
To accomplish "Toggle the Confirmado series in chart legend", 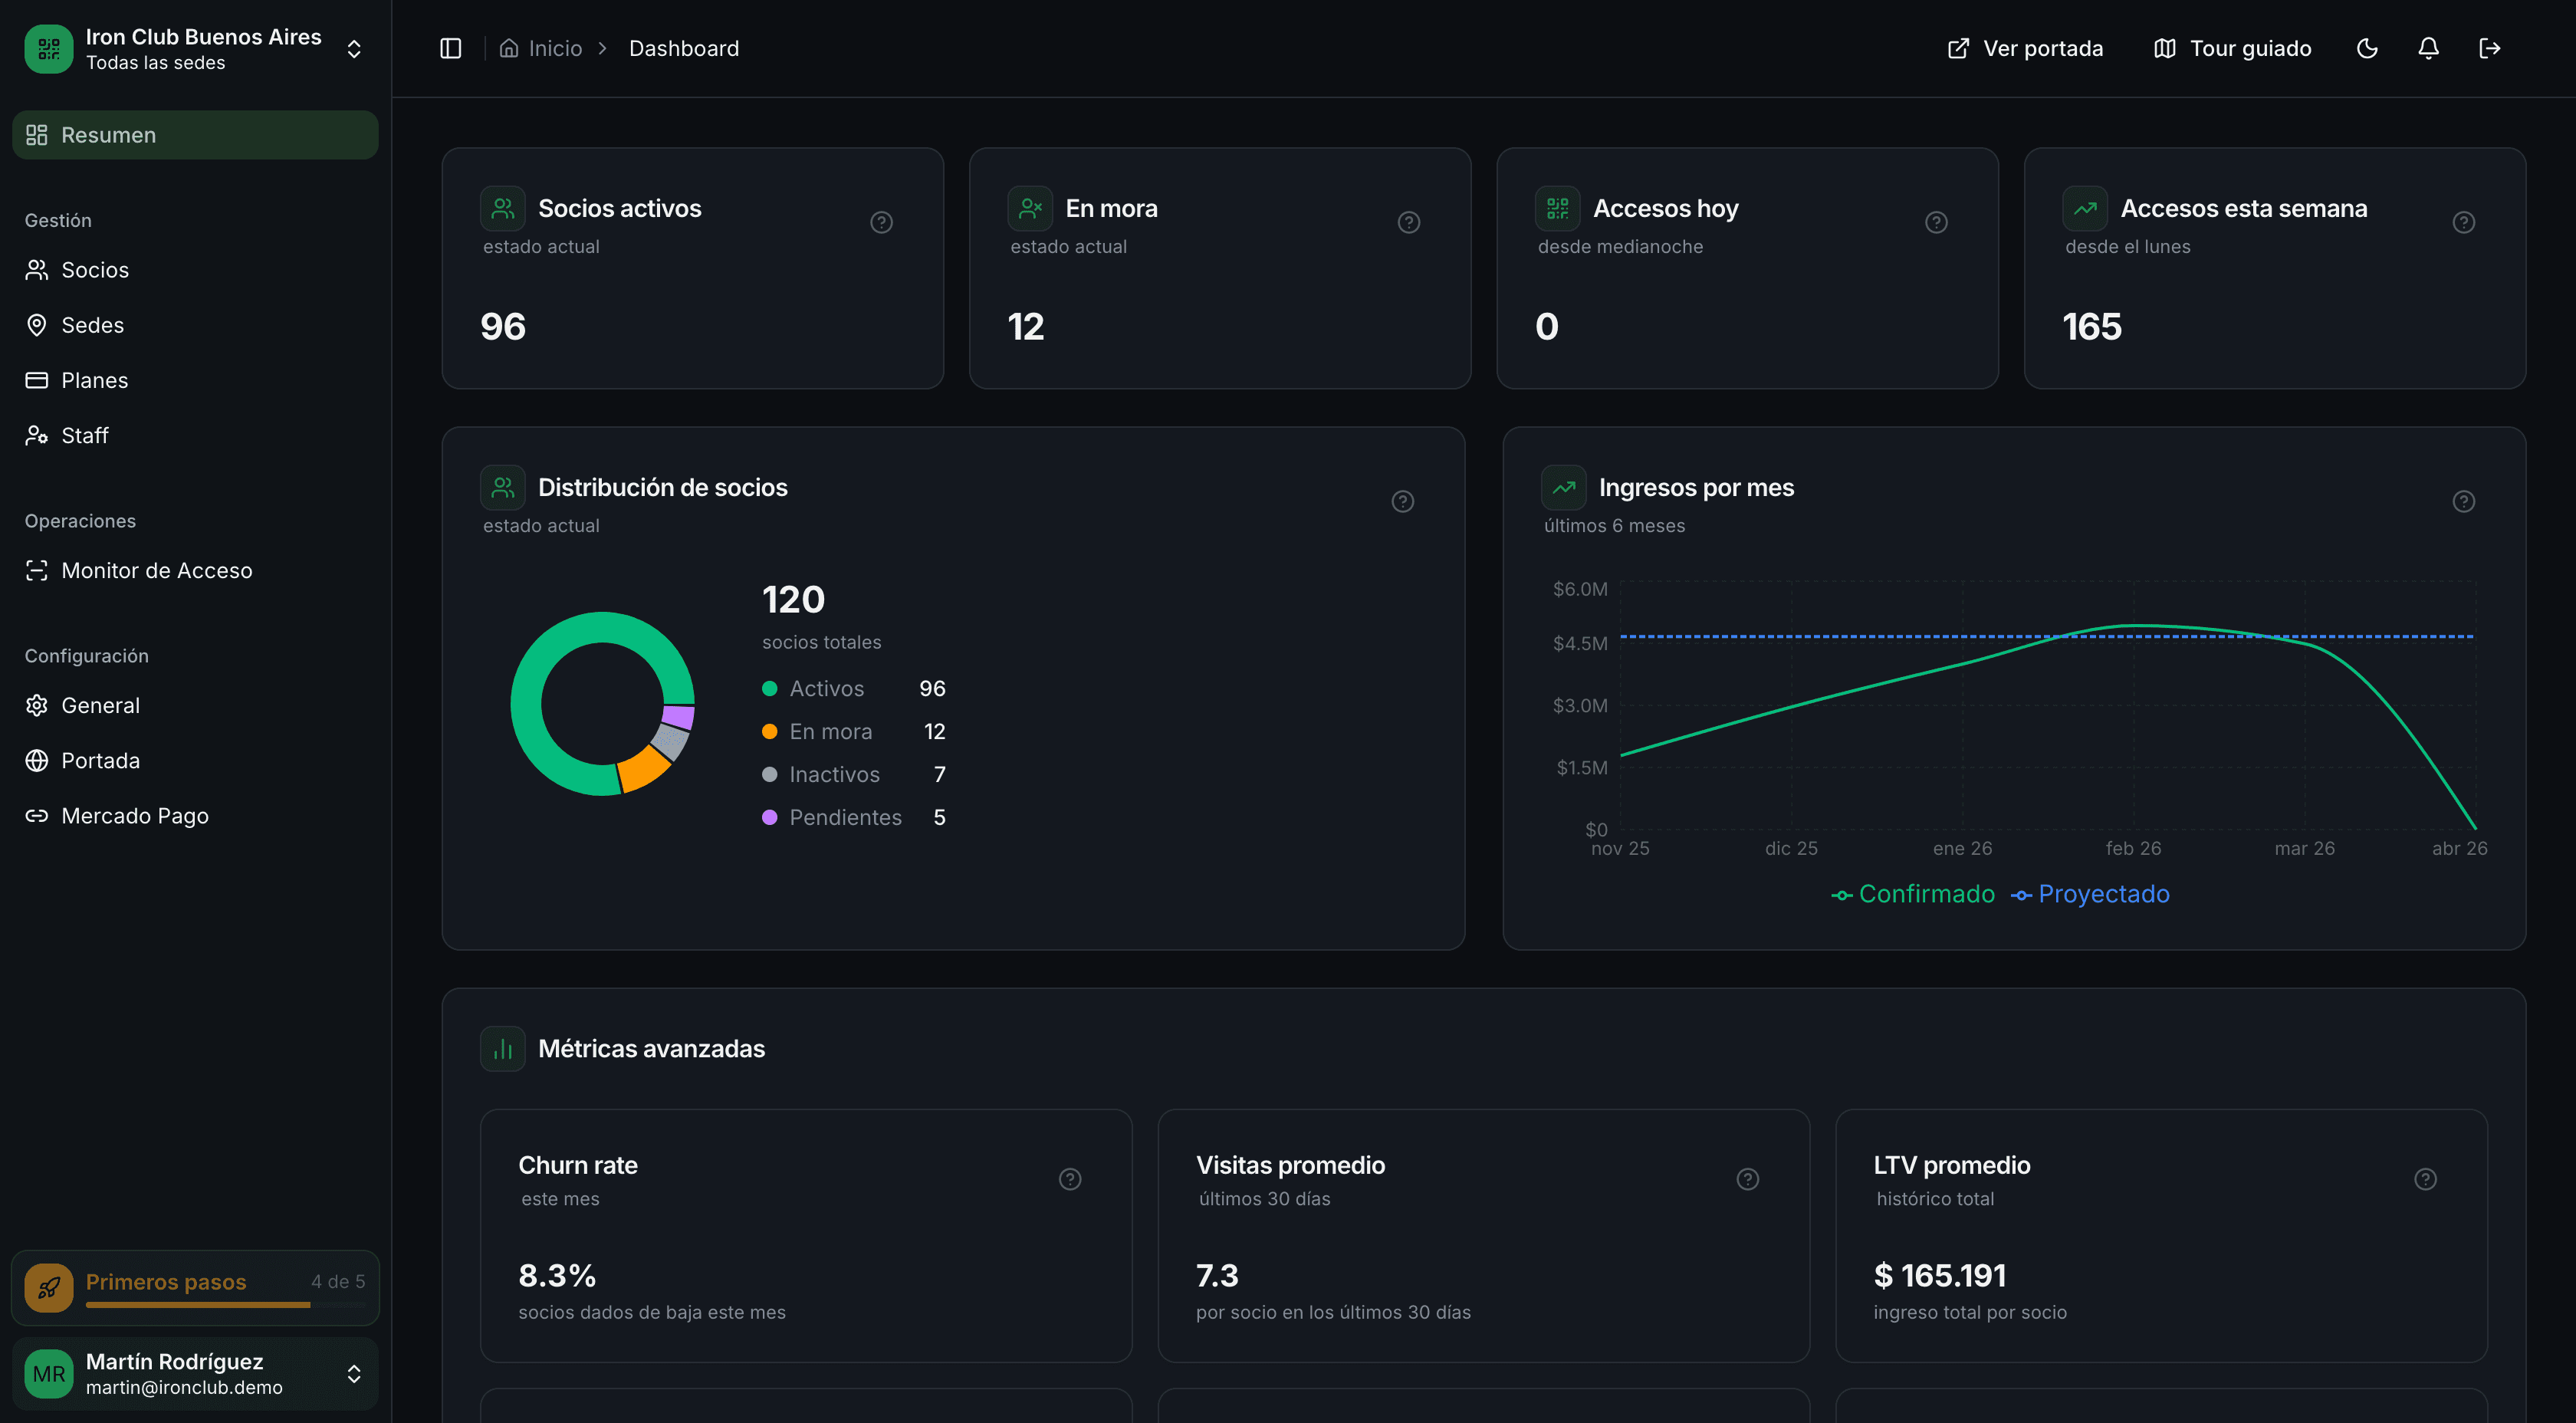I will 1913,894.
